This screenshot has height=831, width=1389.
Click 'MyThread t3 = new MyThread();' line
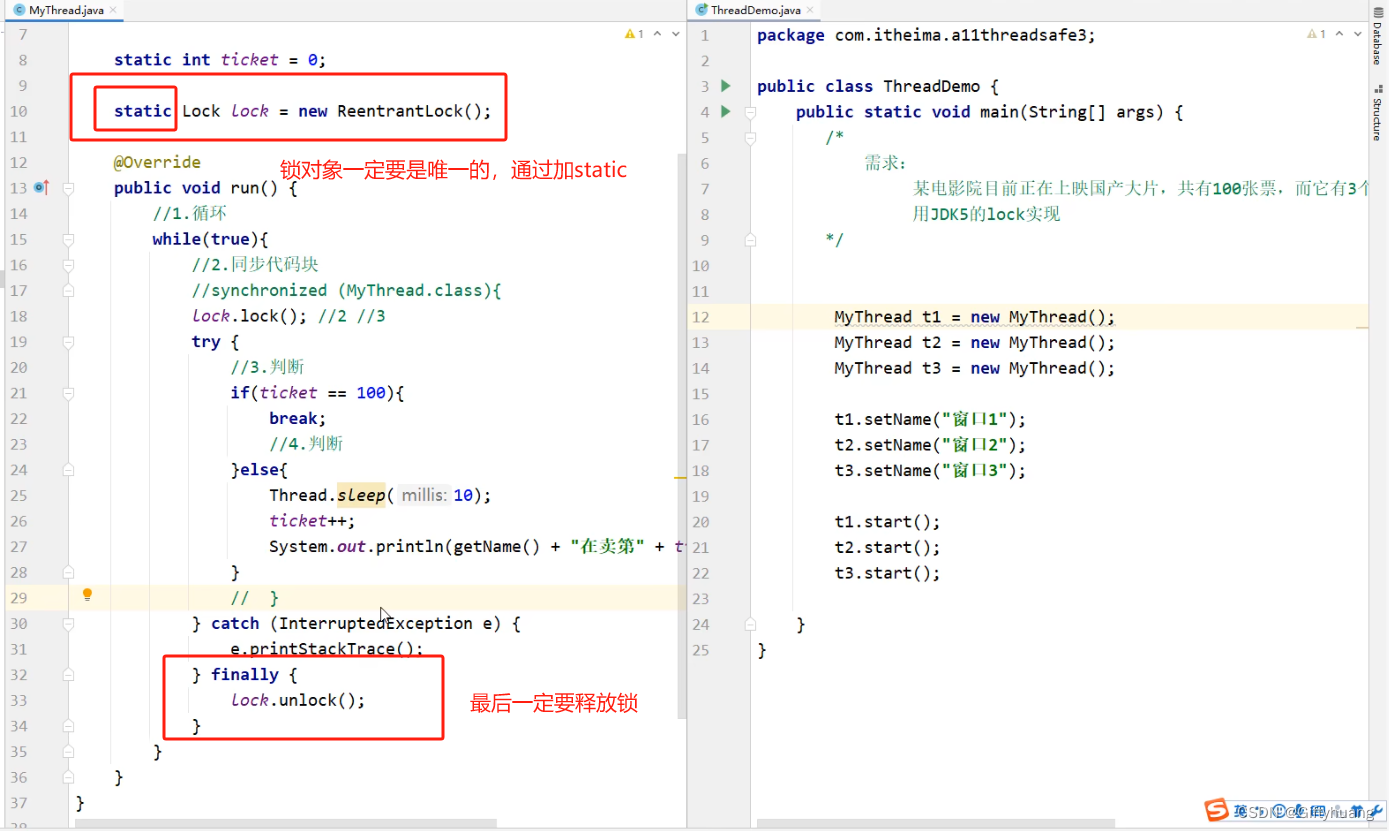[x=974, y=368]
